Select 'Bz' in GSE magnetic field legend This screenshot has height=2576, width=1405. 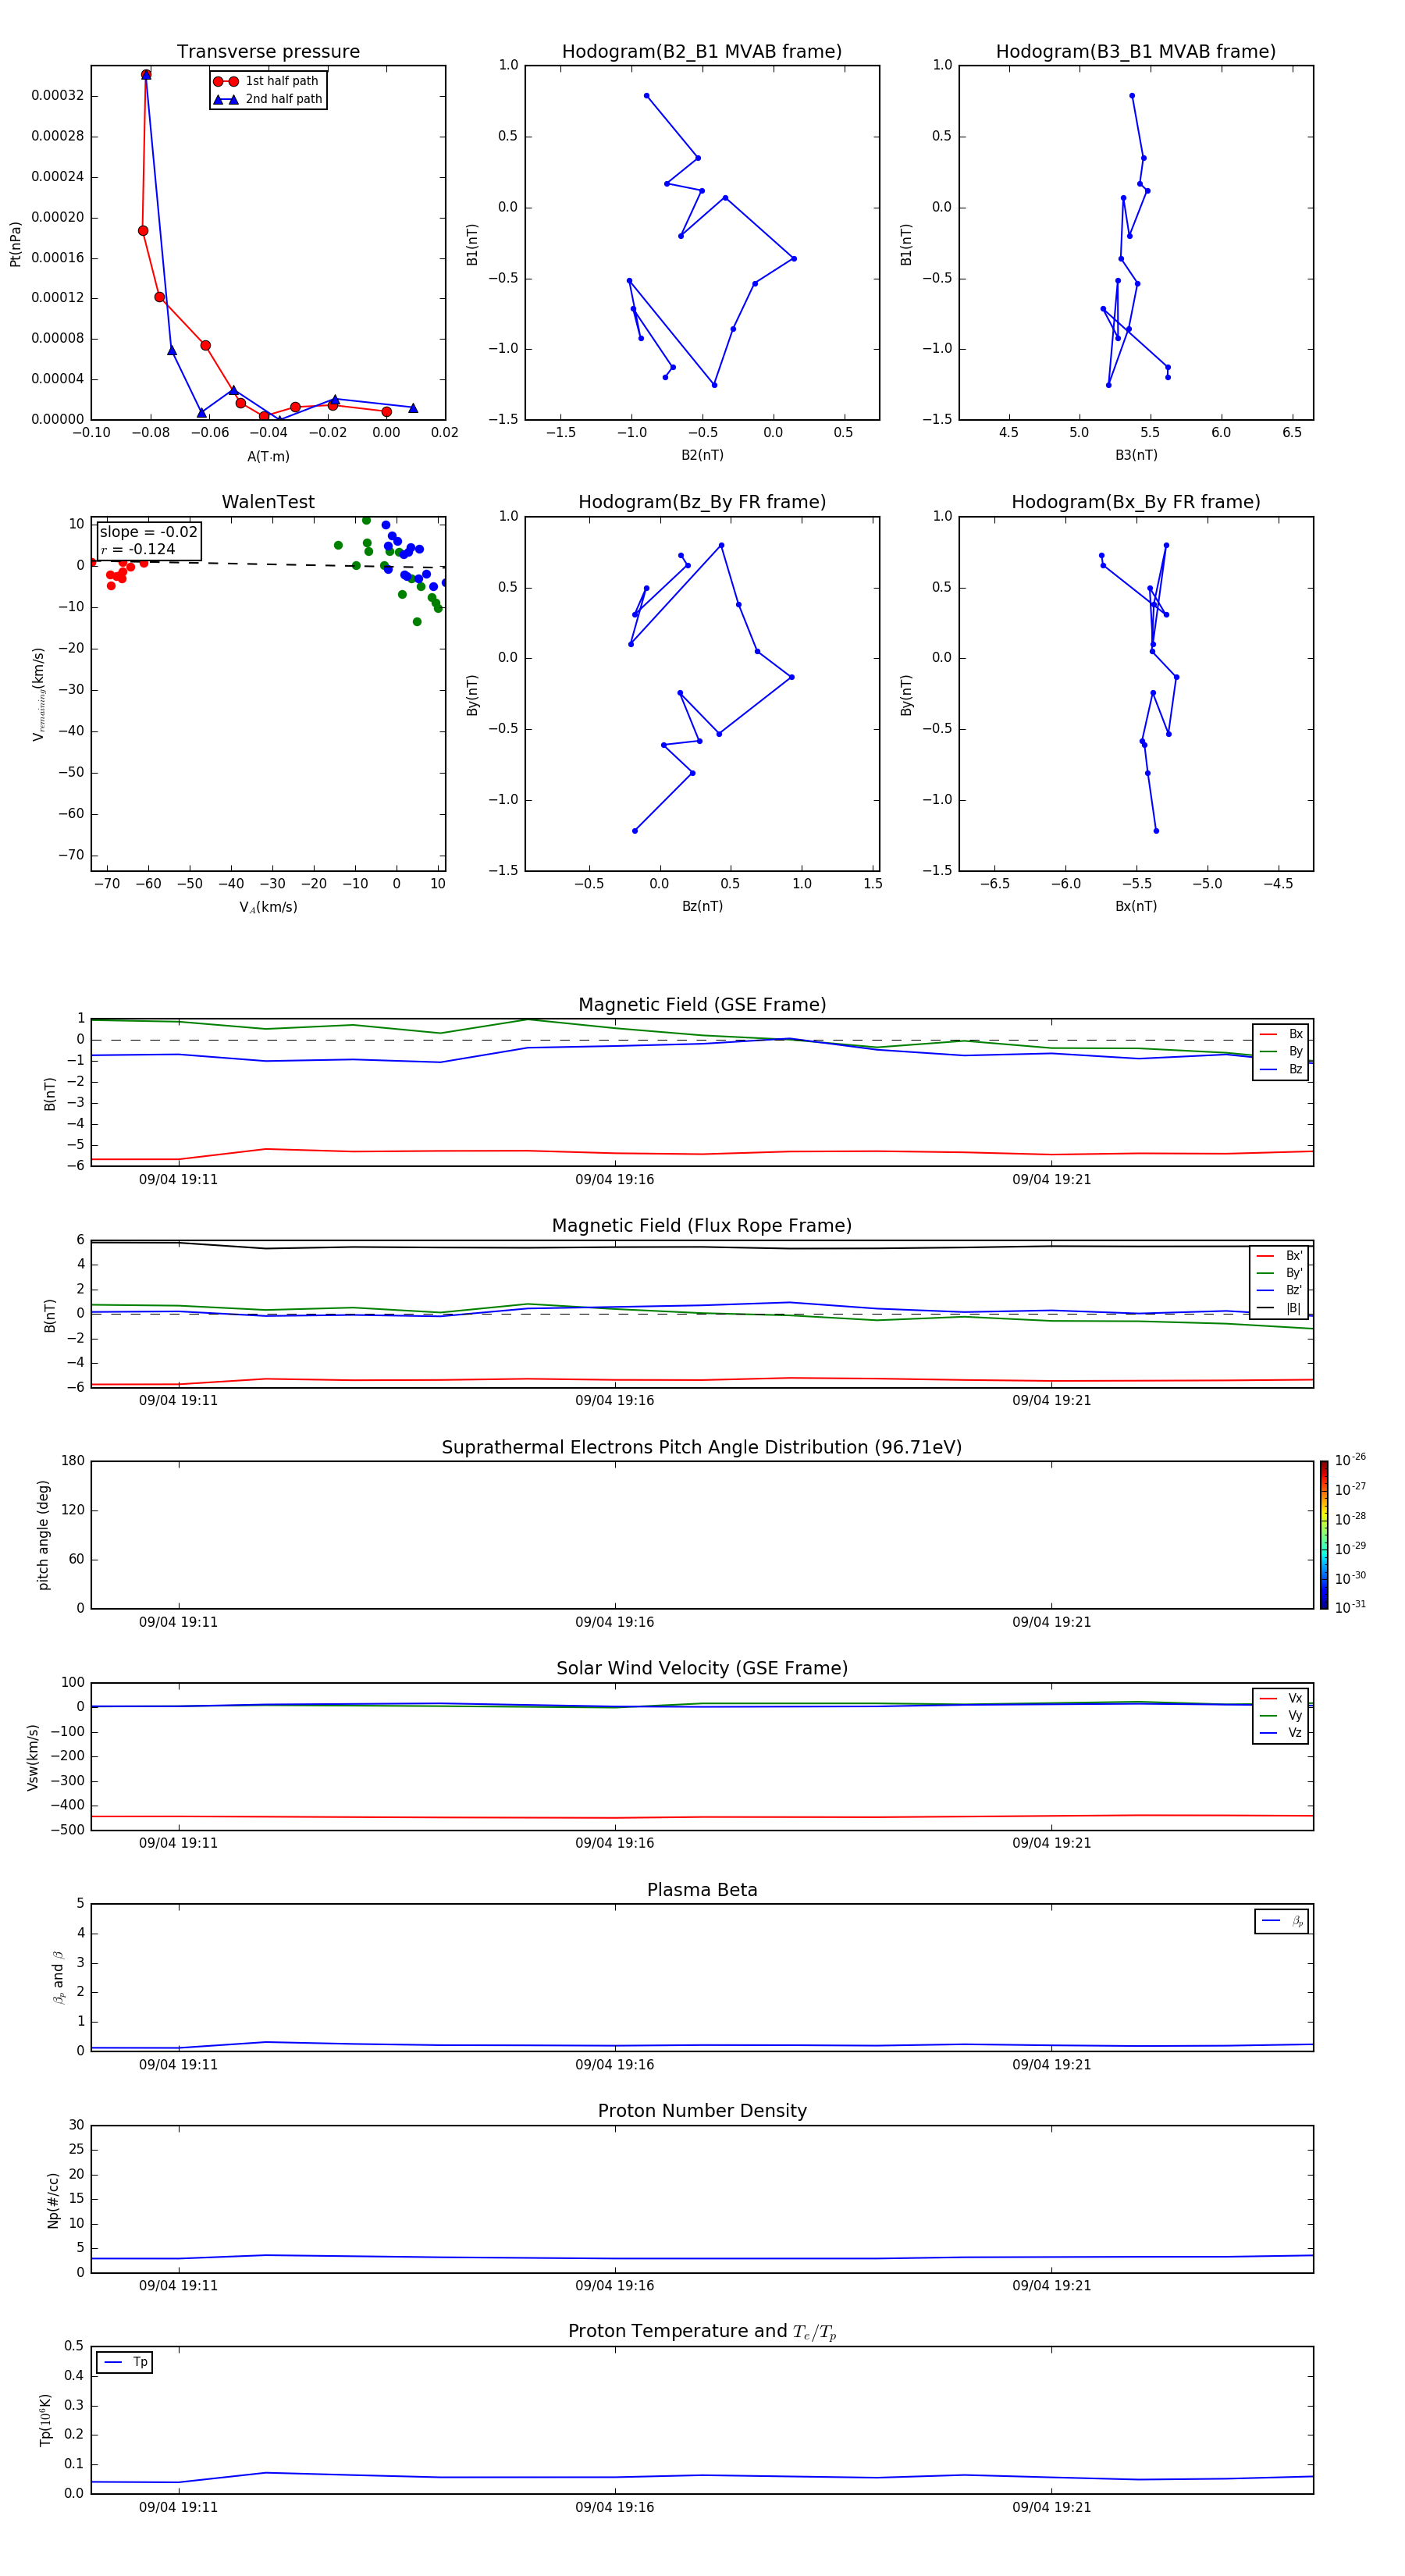point(1282,1069)
